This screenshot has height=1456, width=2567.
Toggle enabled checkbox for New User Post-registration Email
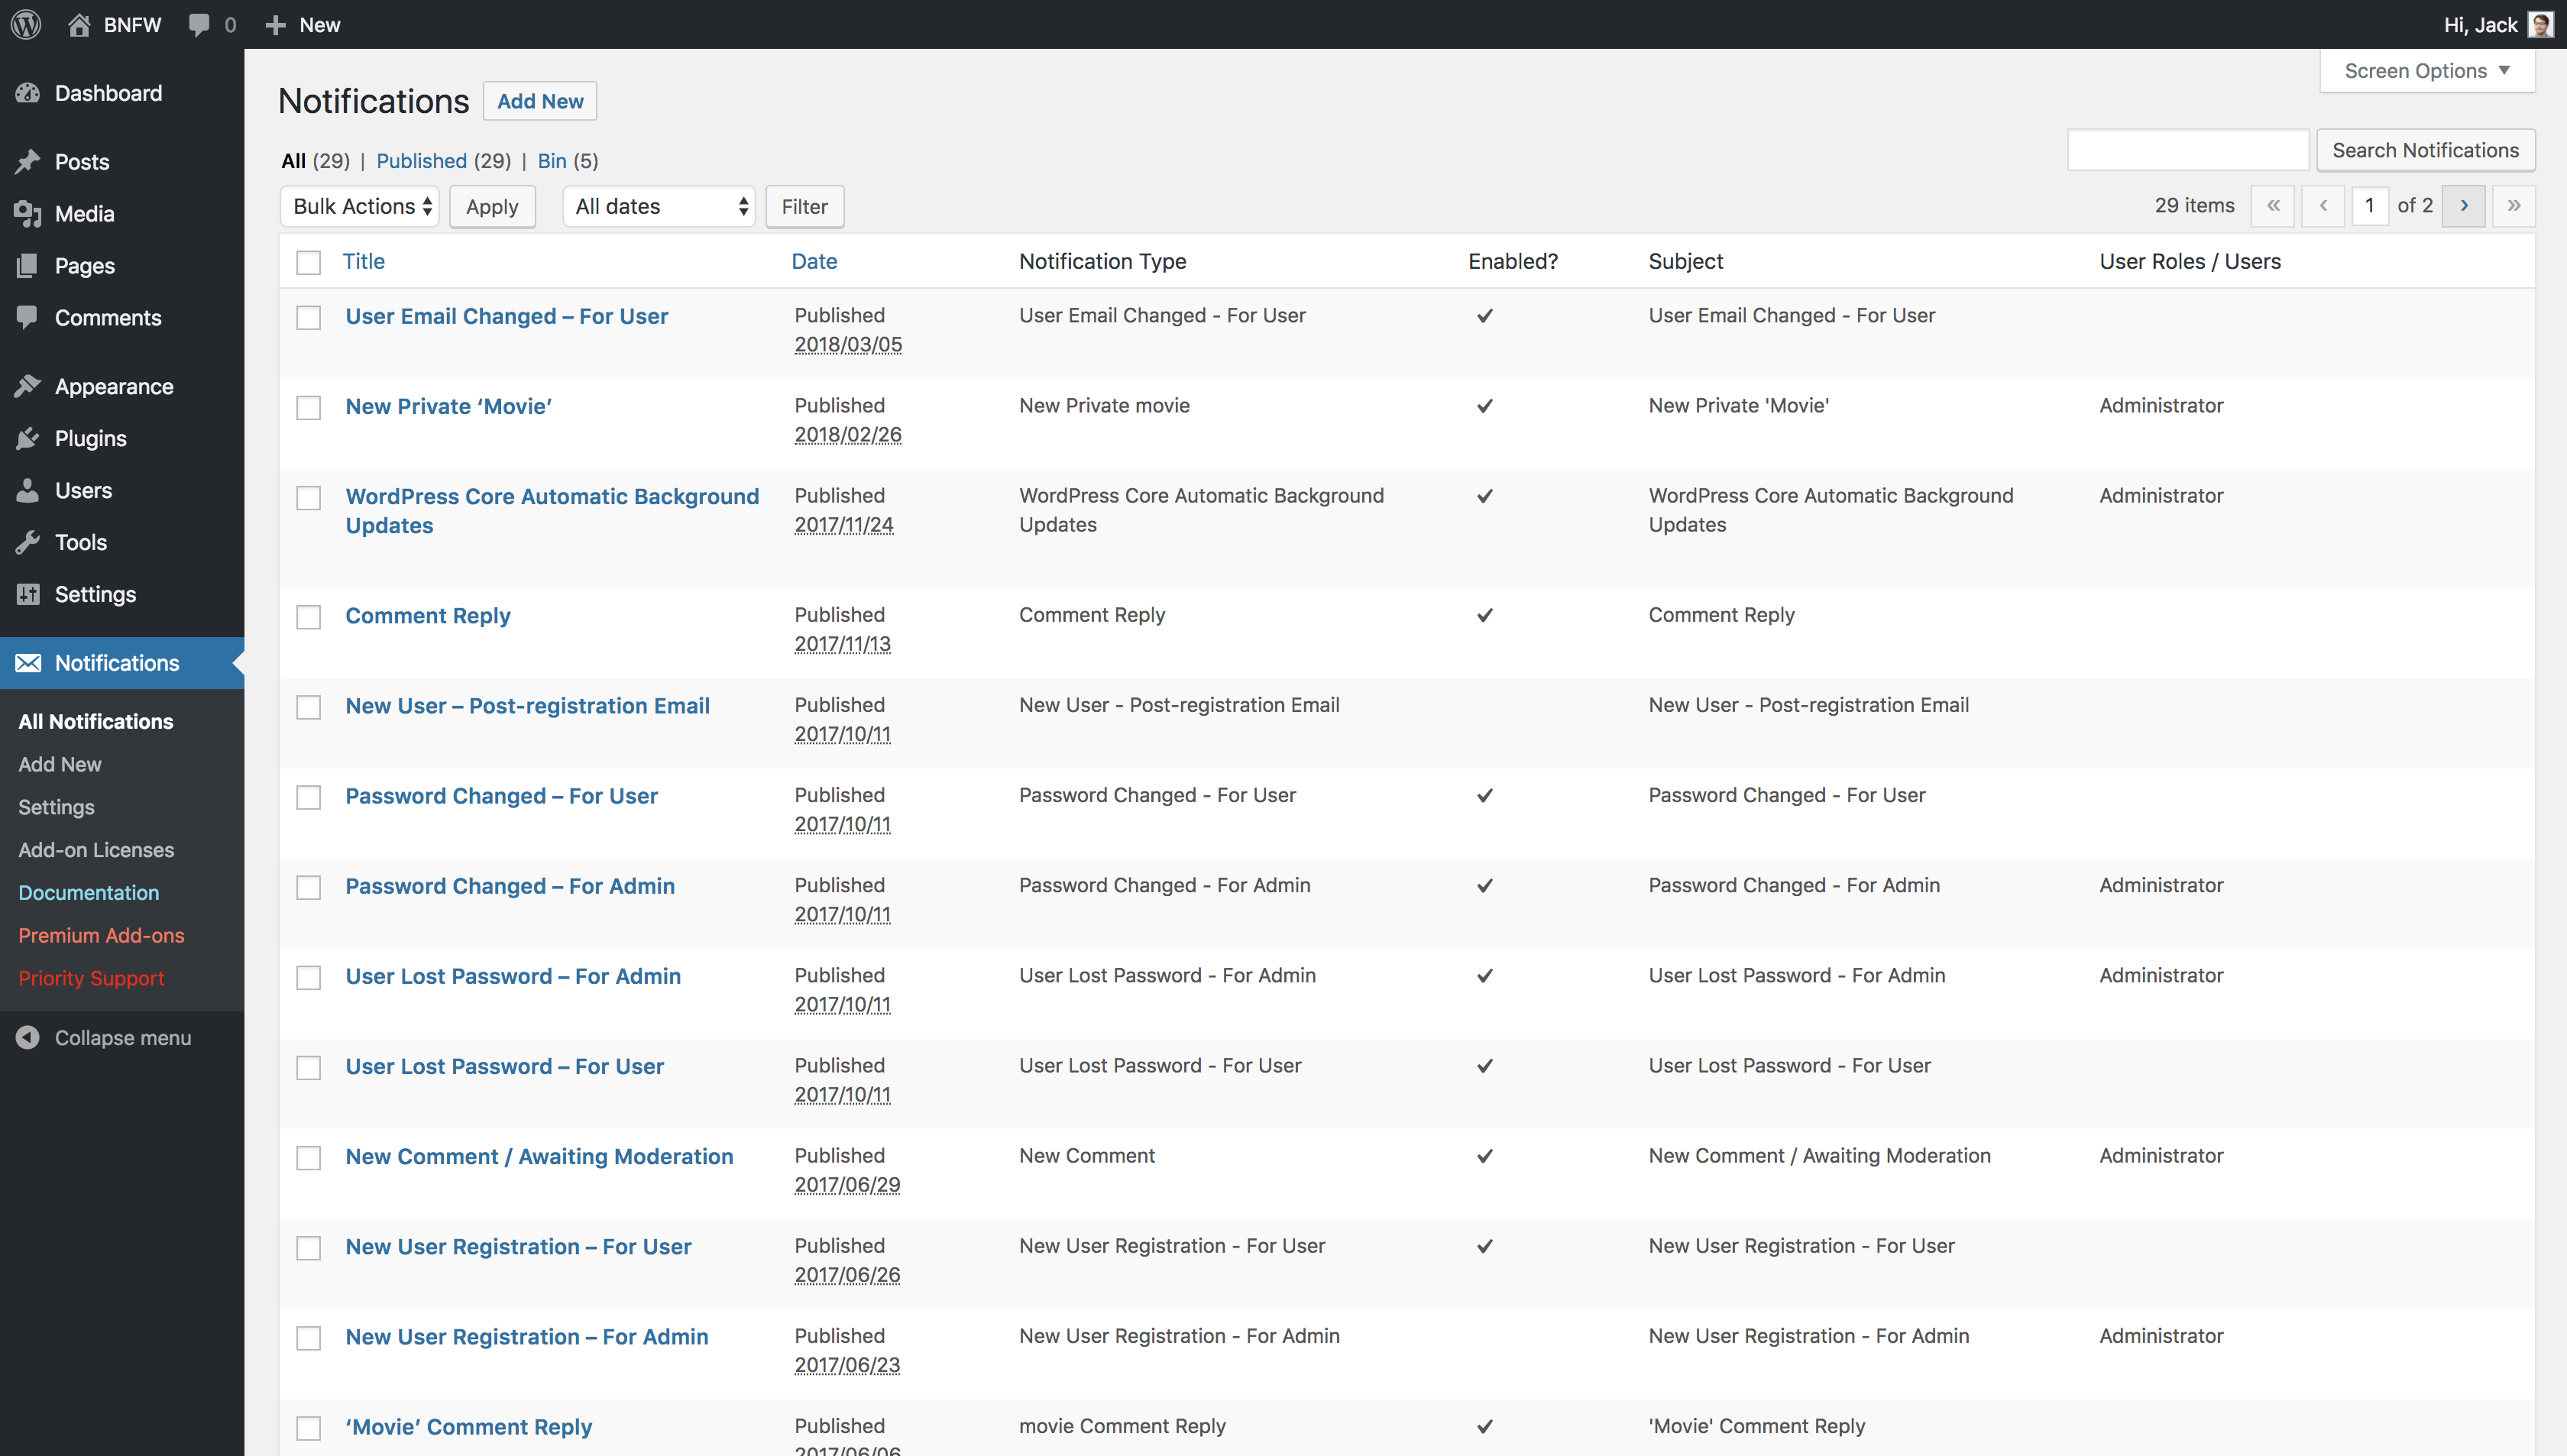1486,705
